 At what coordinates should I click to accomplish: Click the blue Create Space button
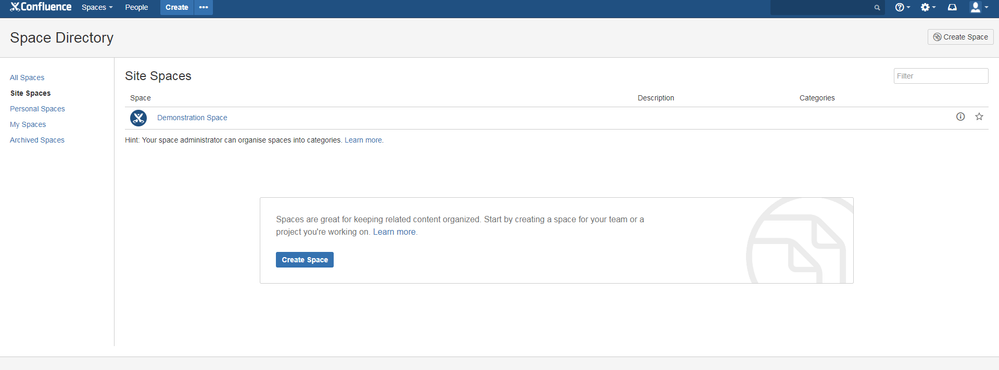pos(305,260)
